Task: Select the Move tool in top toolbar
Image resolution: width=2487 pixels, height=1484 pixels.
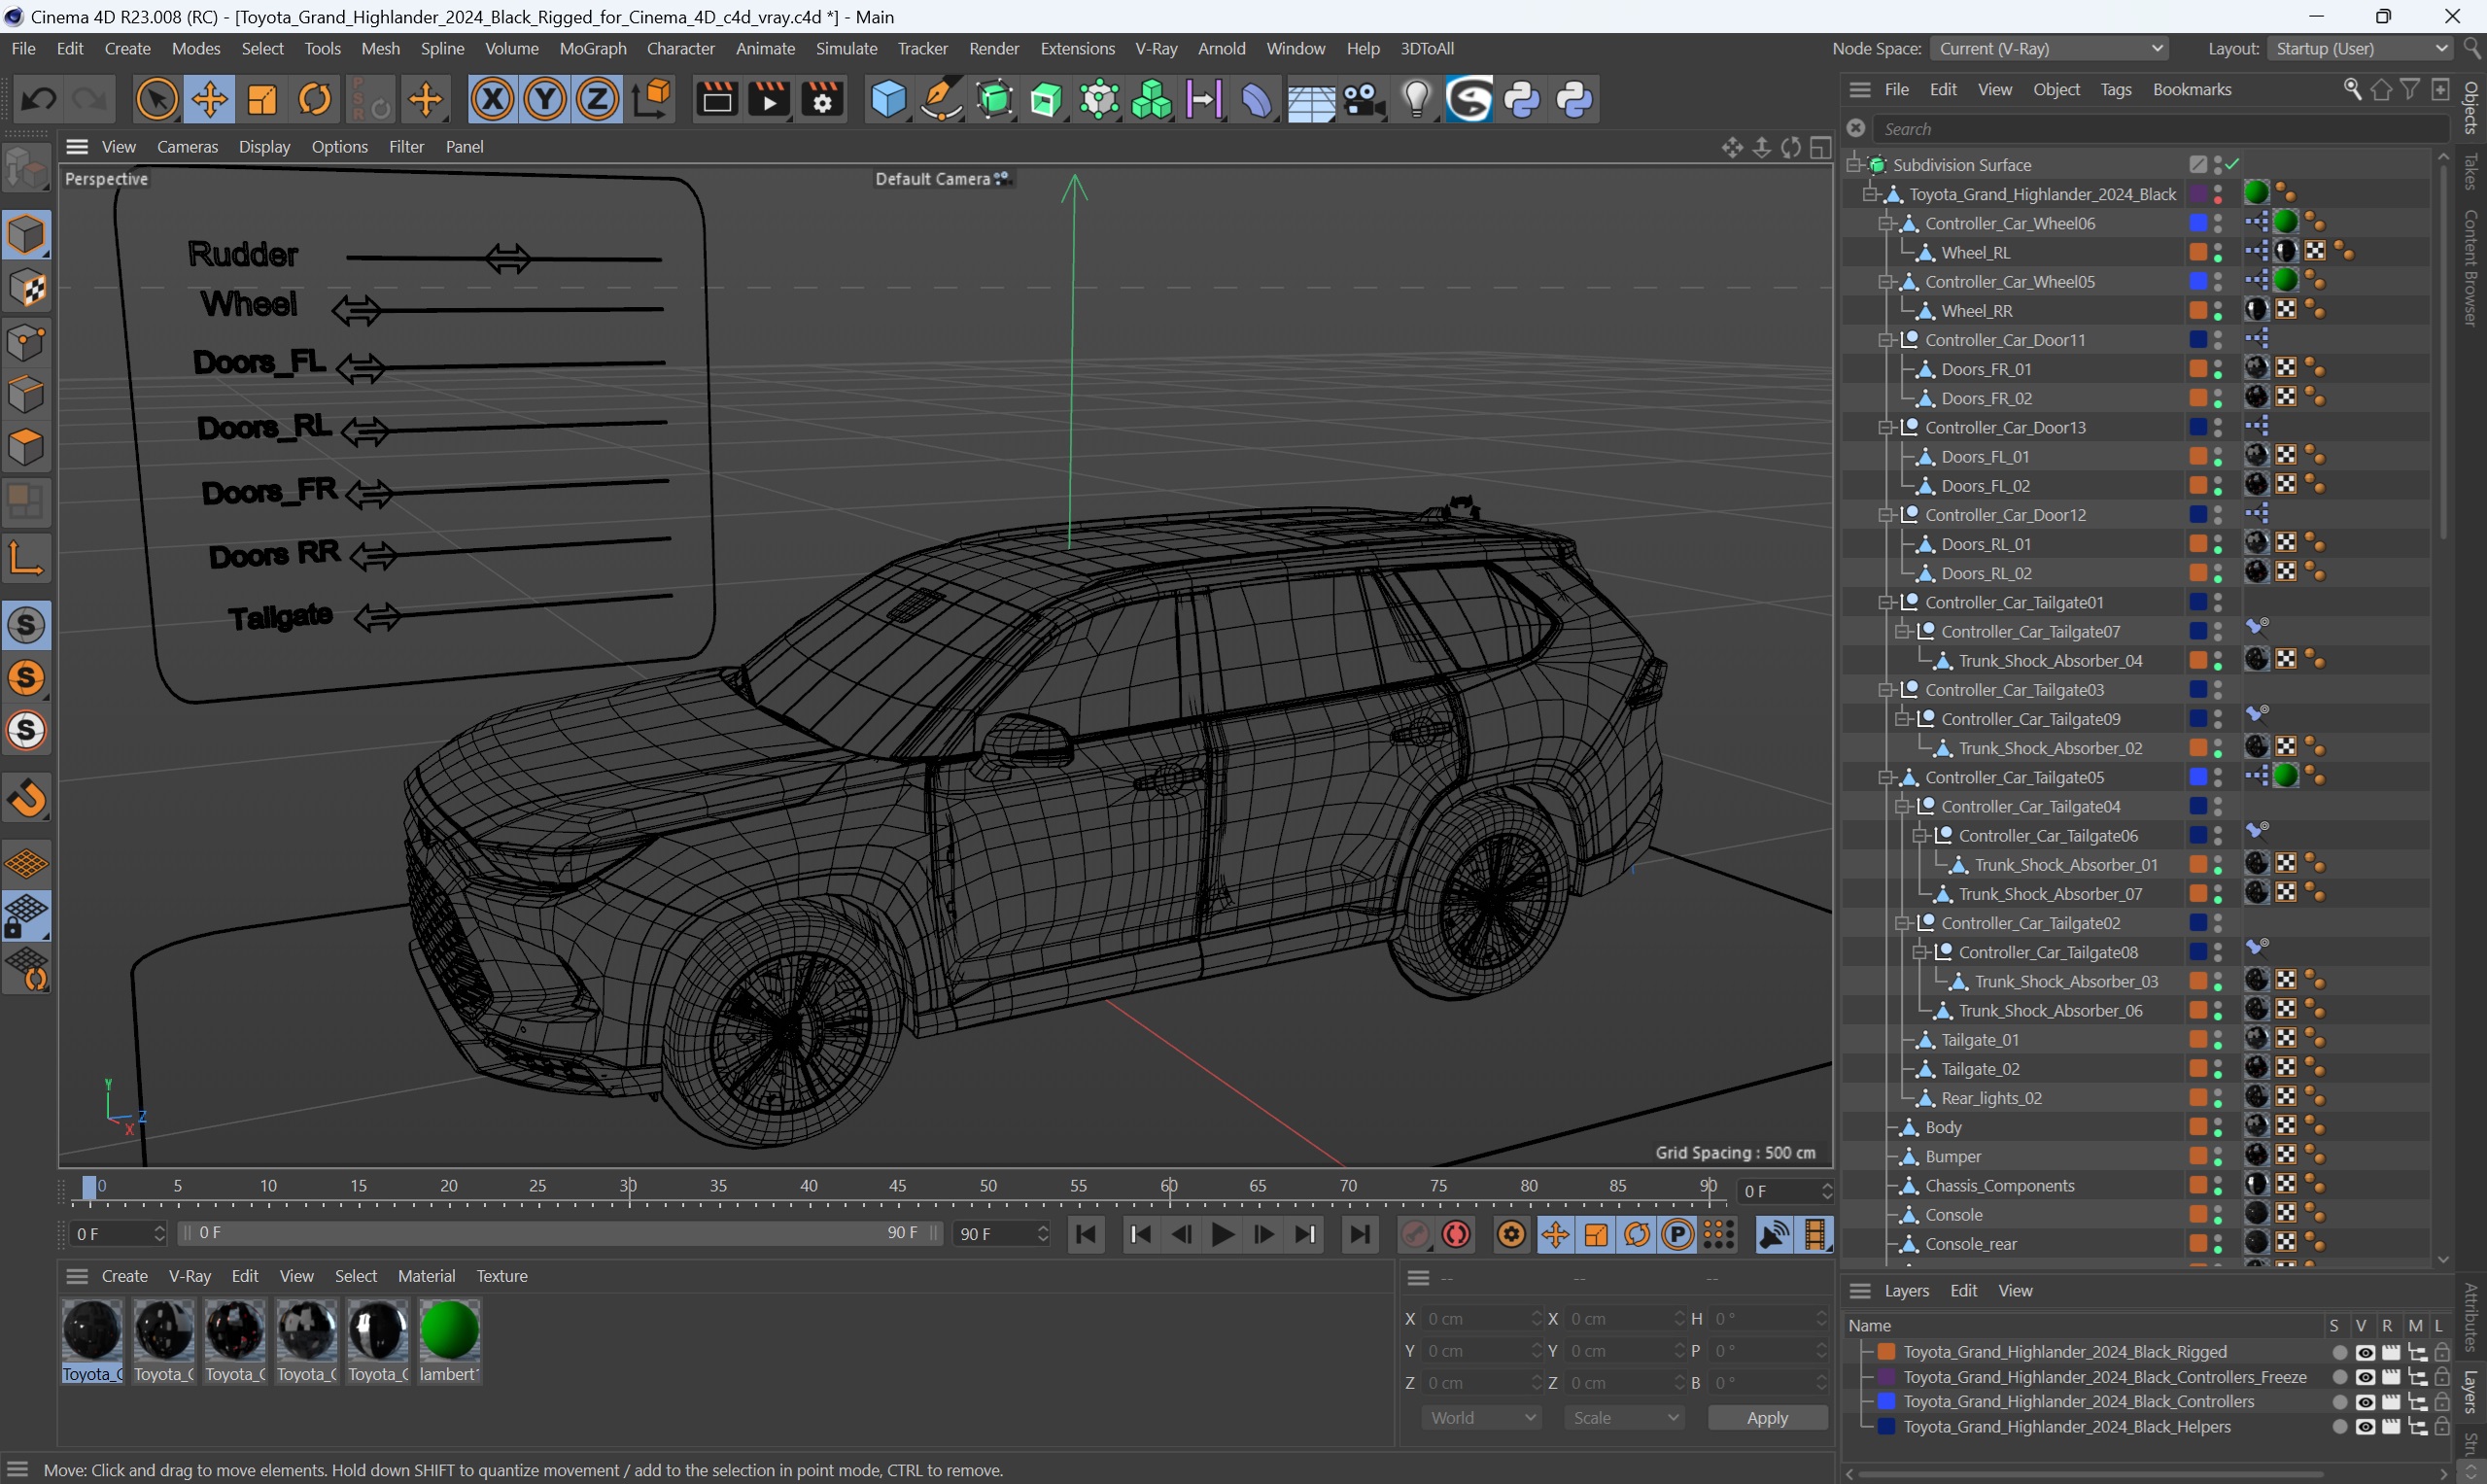Action: pos(209,99)
